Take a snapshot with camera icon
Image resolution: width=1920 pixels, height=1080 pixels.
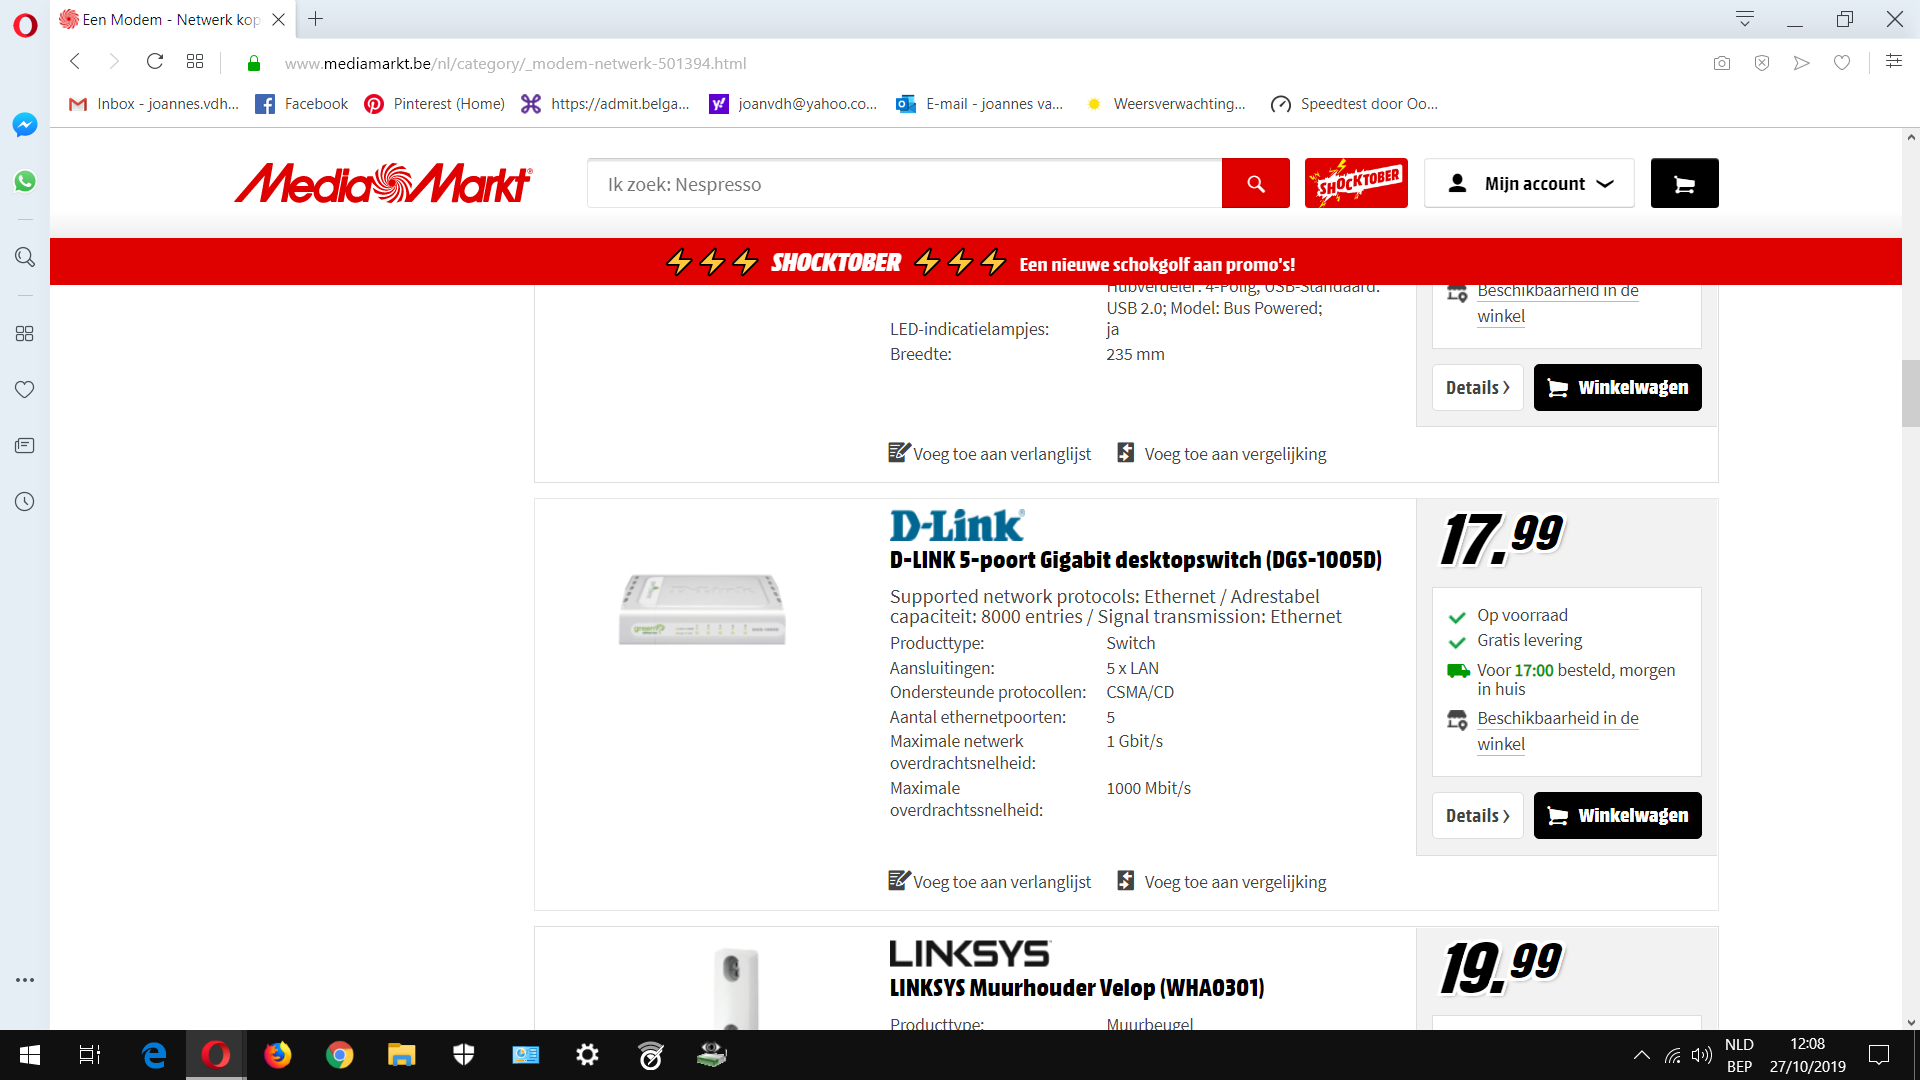coord(1722,63)
